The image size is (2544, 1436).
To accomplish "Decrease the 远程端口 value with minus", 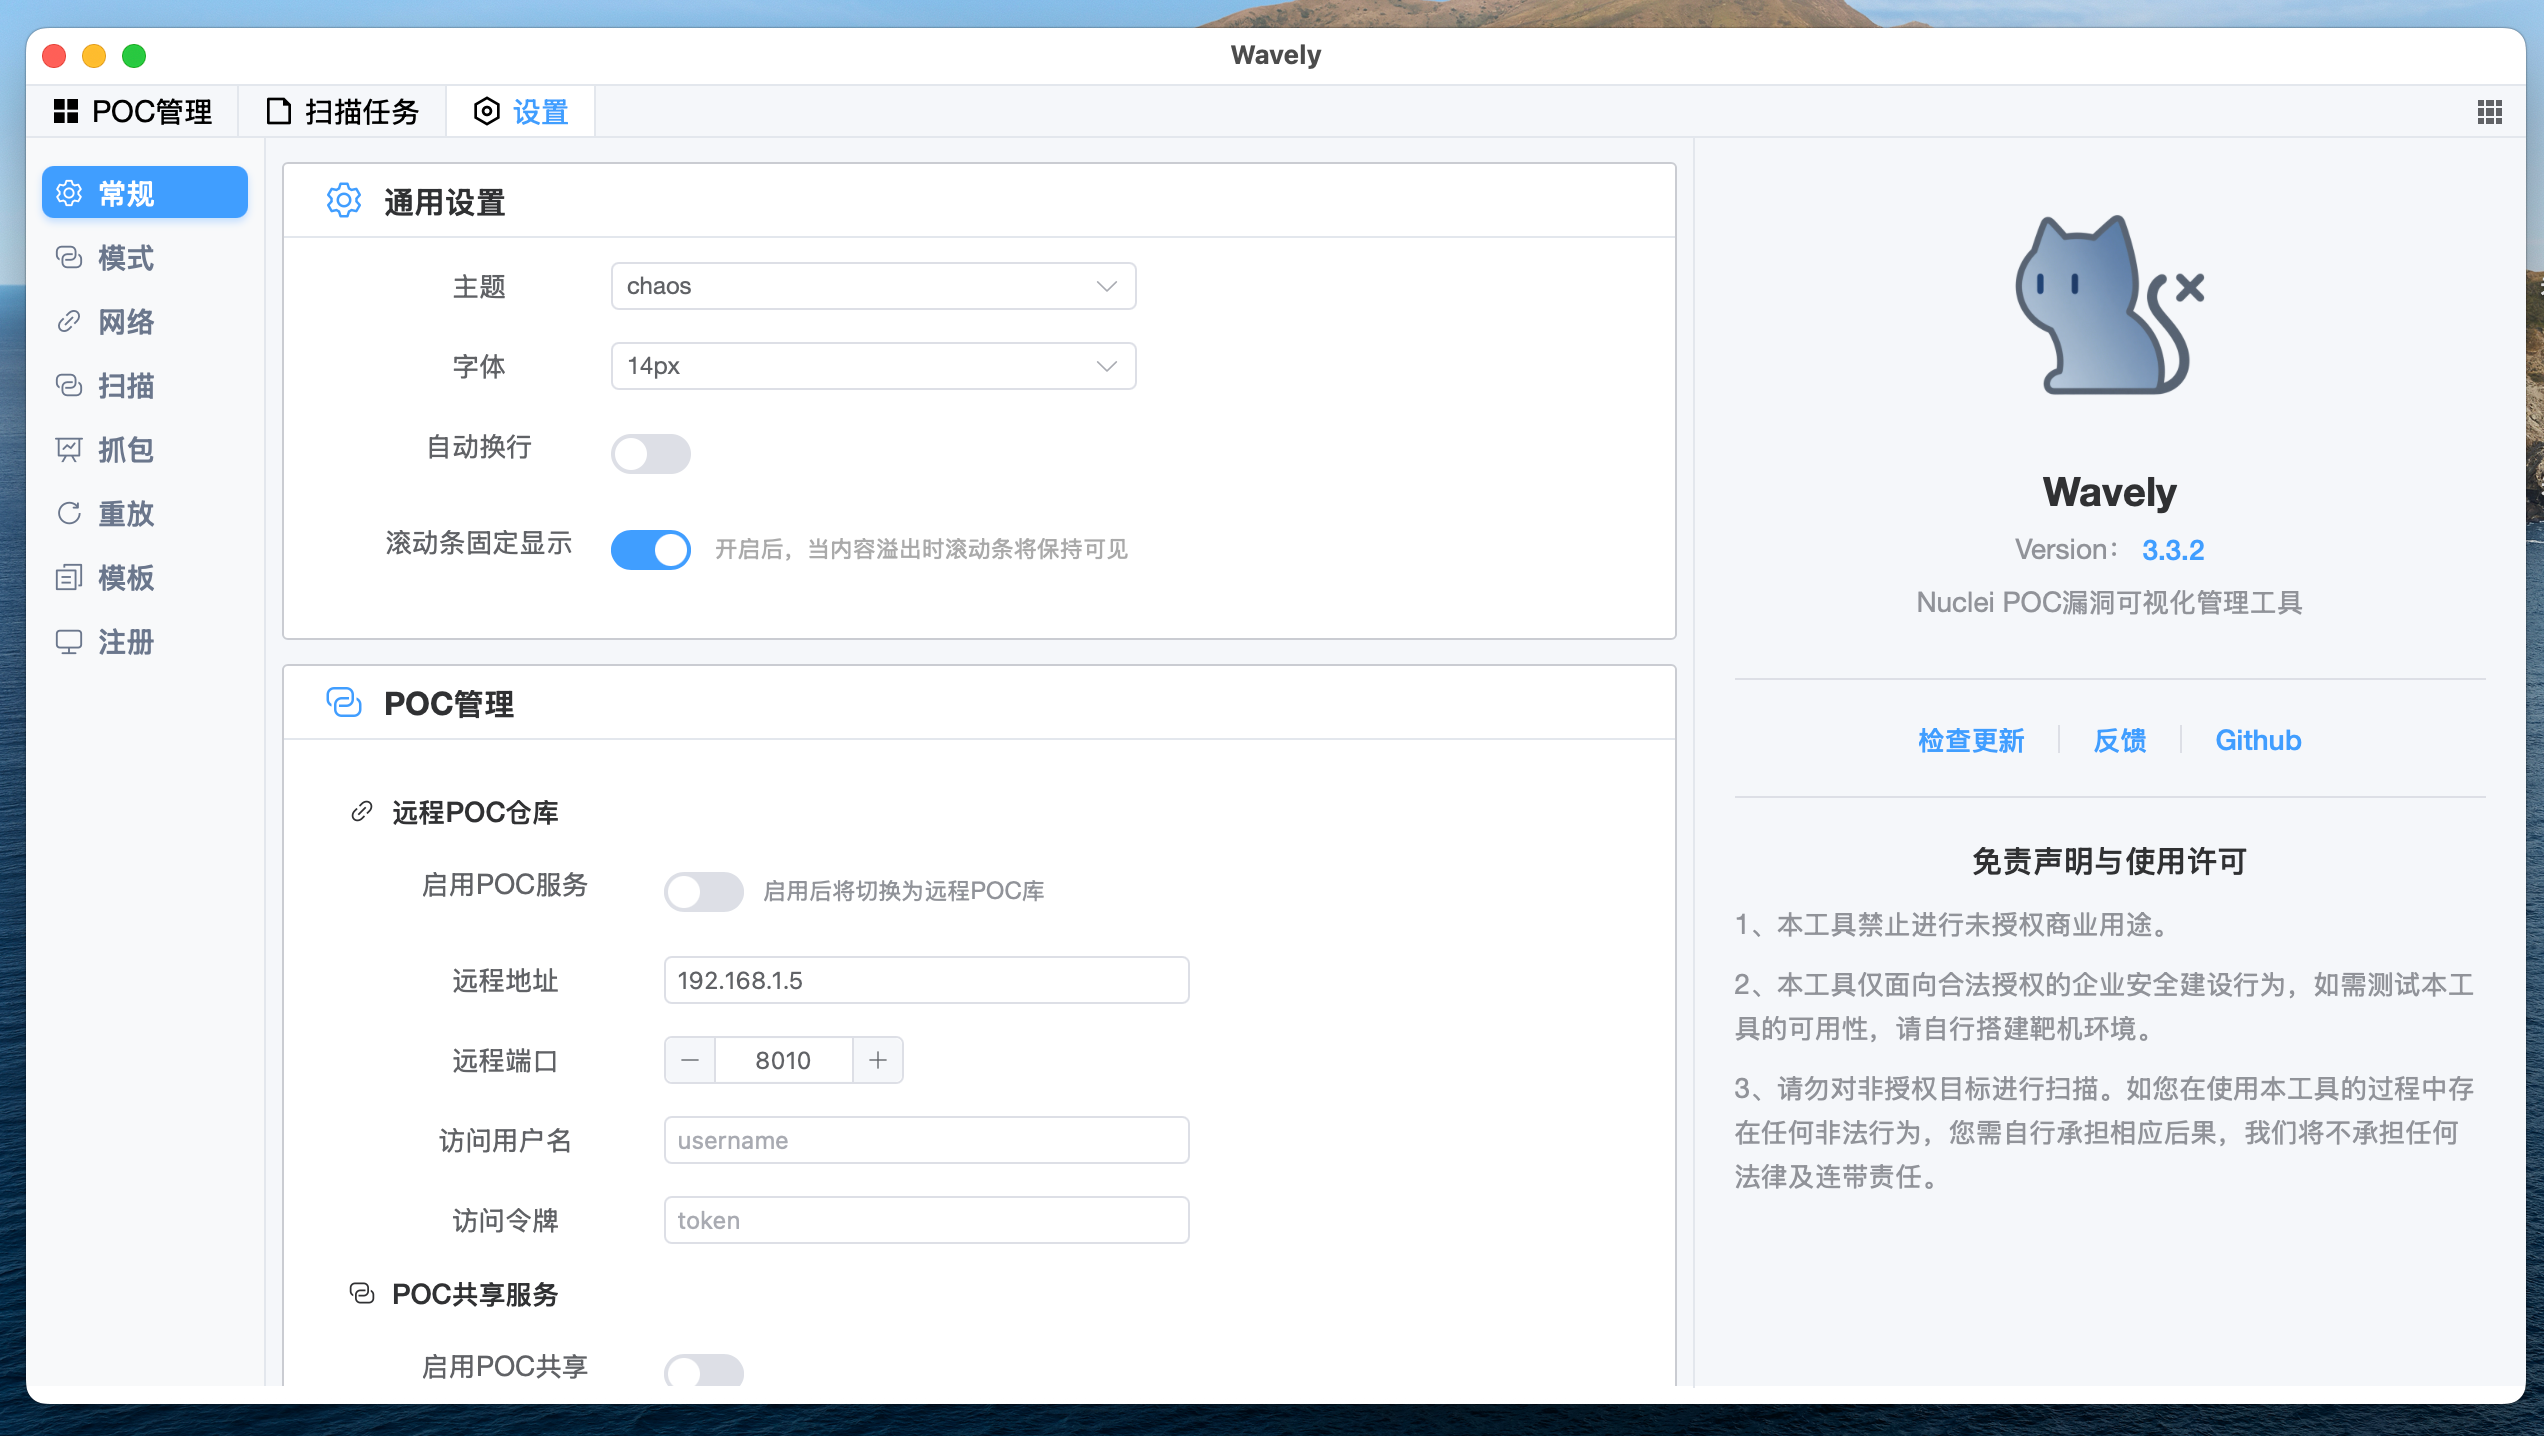I will (690, 1060).
